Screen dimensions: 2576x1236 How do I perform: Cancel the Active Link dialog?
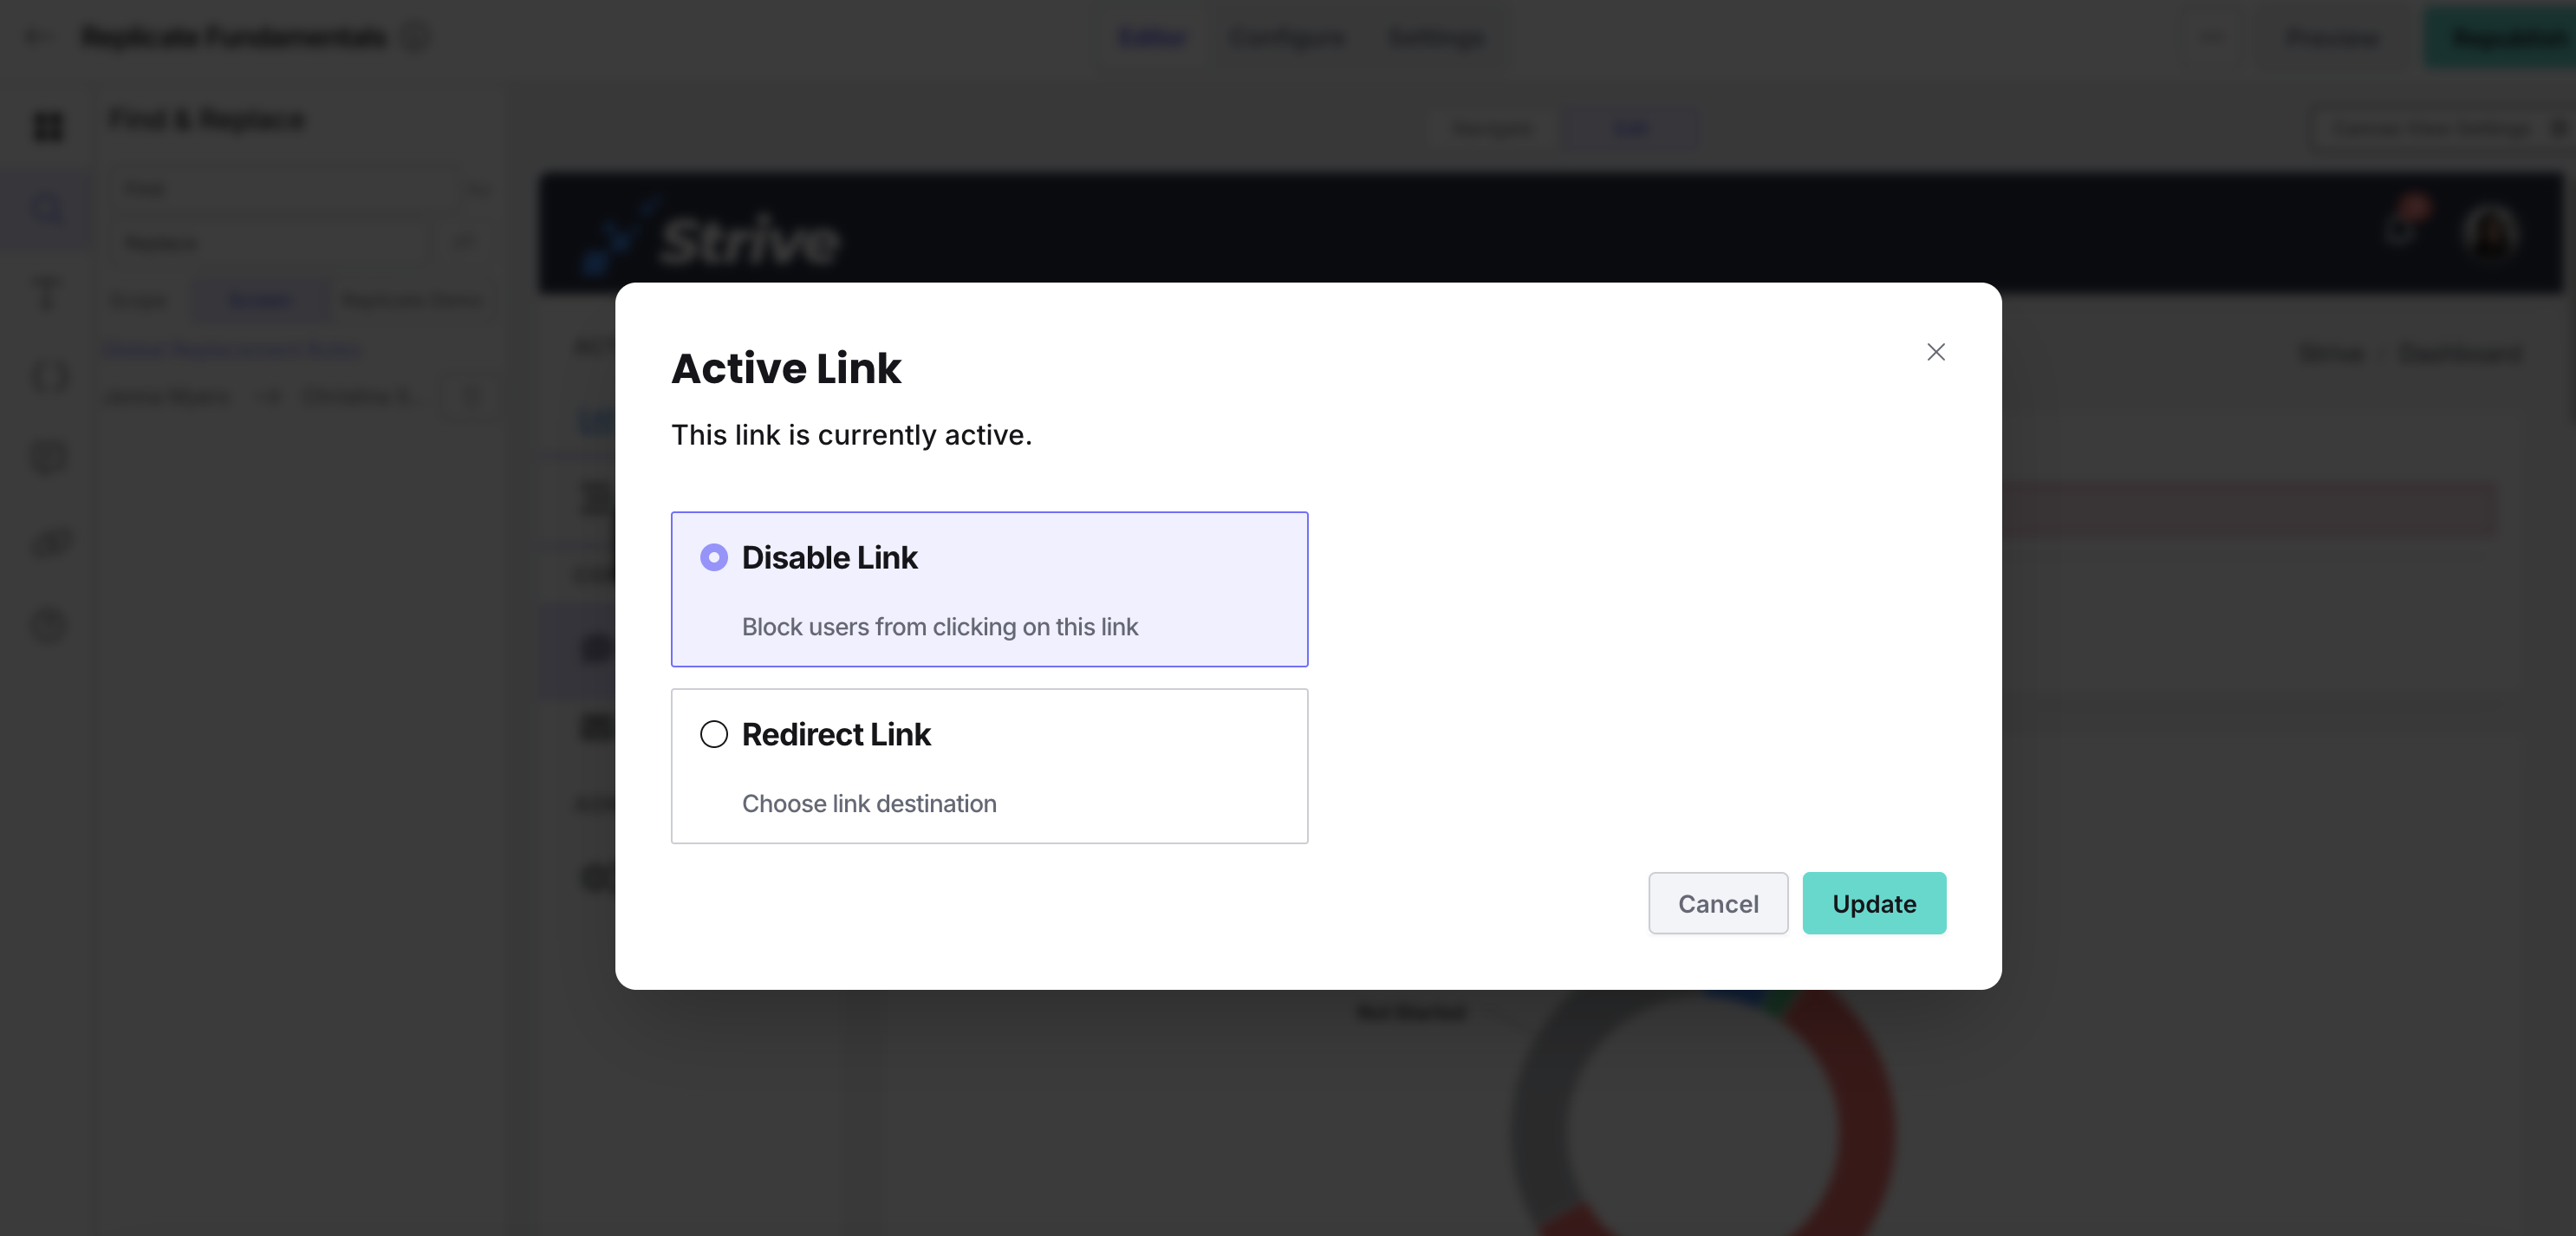pos(1717,903)
